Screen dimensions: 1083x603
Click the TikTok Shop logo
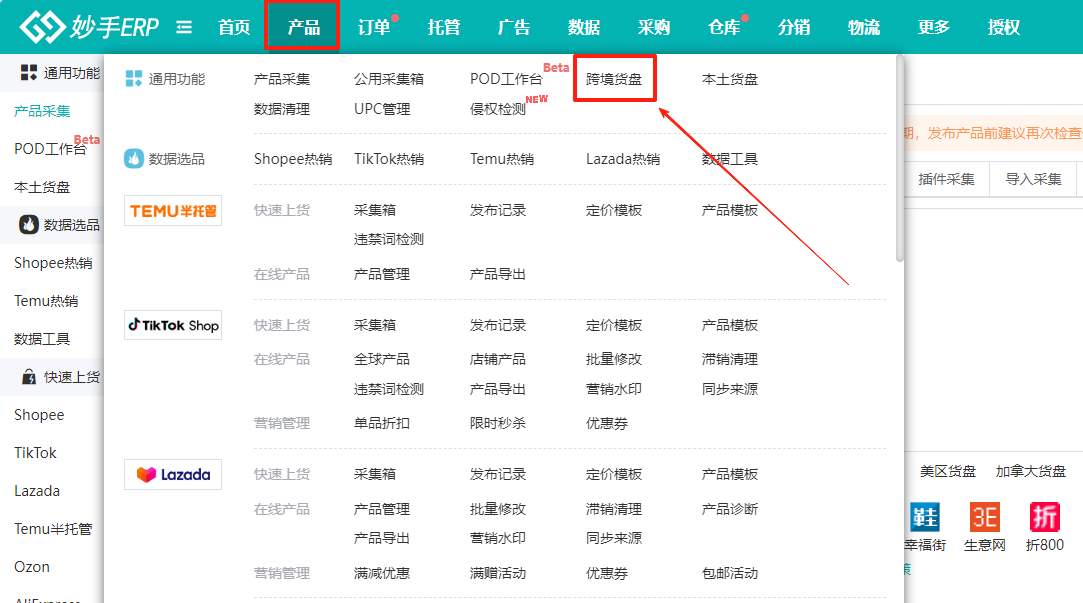[173, 325]
